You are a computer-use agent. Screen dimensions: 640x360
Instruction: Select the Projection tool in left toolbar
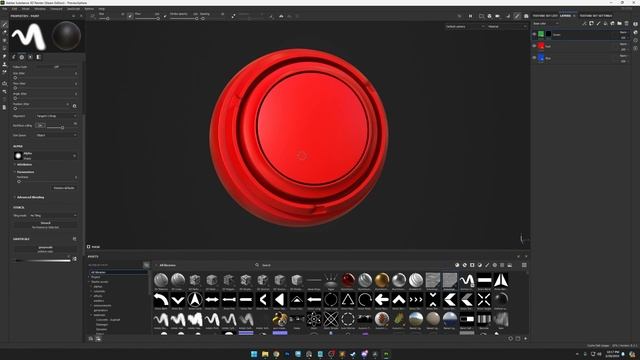[4, 40]
